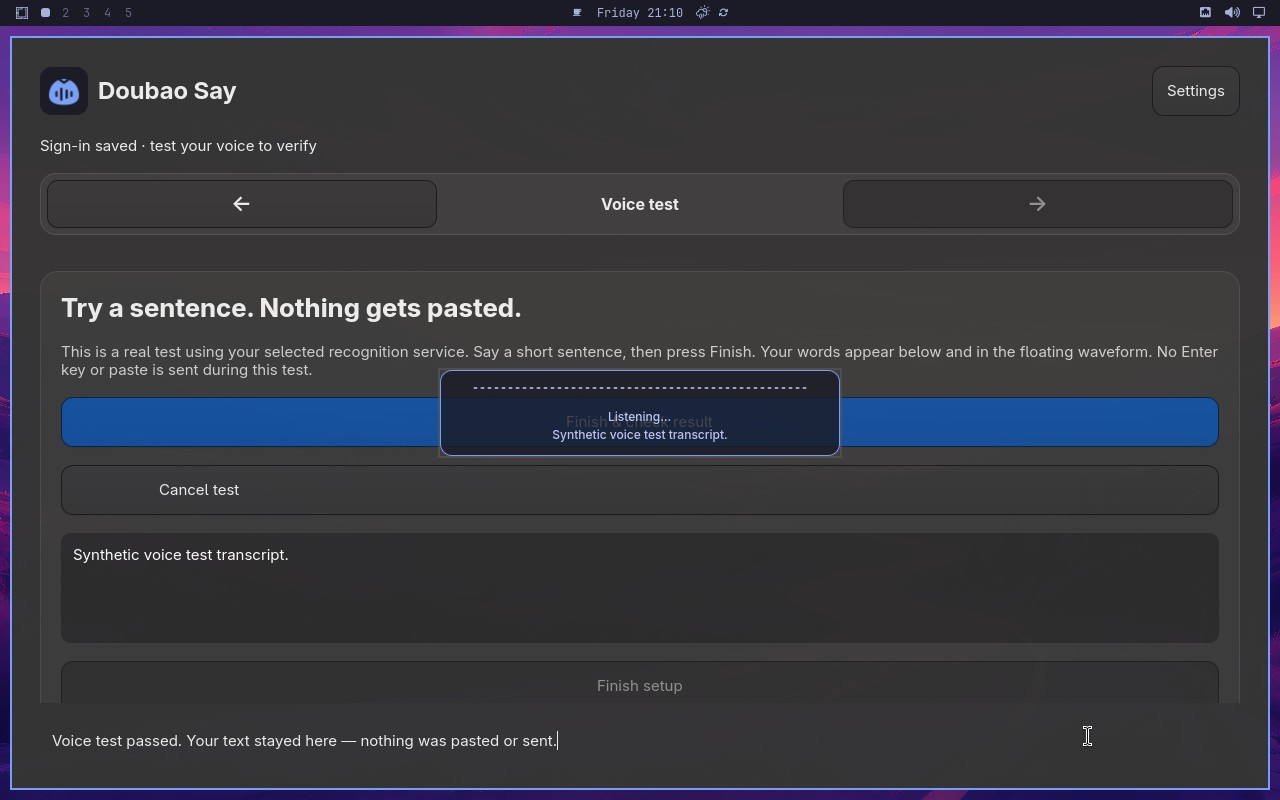Click the heading 'Try a sentence. Nothing gets pasted.'
This screenshot has height=800, width=1280.
[x=291, y=308]
